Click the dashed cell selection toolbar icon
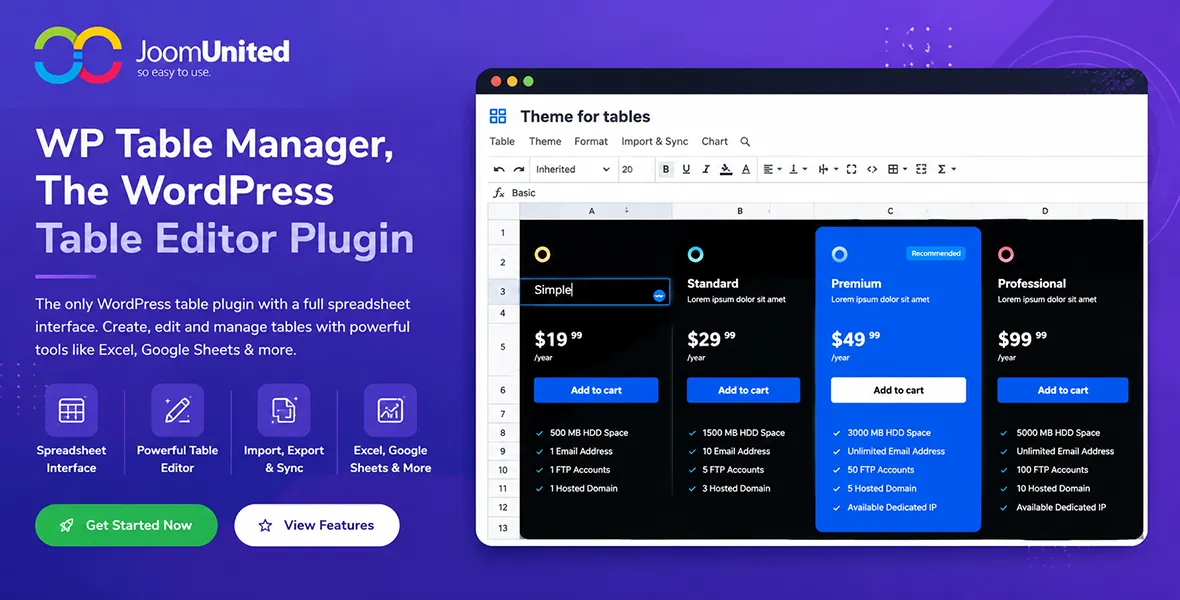This screenshot has width=1180, height=600. click(x=921, y=169)
